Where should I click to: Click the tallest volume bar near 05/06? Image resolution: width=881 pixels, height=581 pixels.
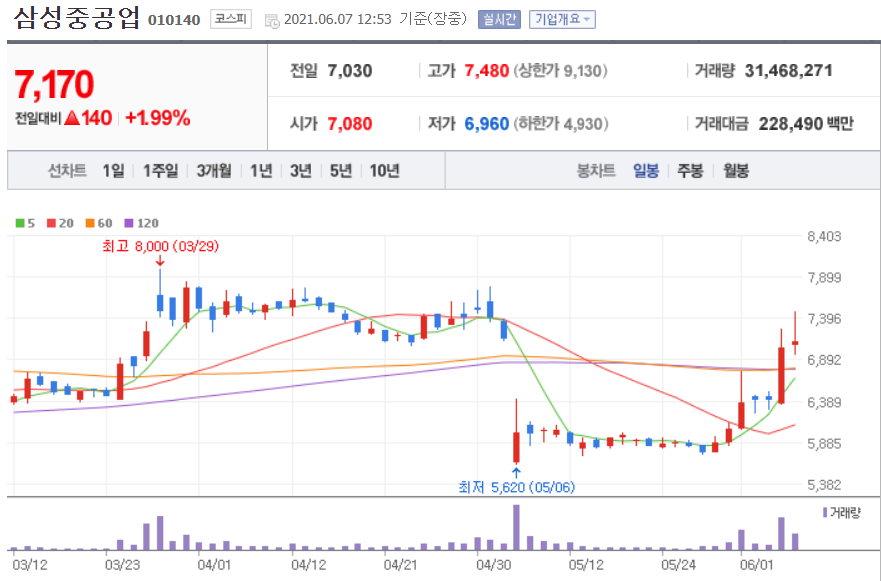[516, 527]
